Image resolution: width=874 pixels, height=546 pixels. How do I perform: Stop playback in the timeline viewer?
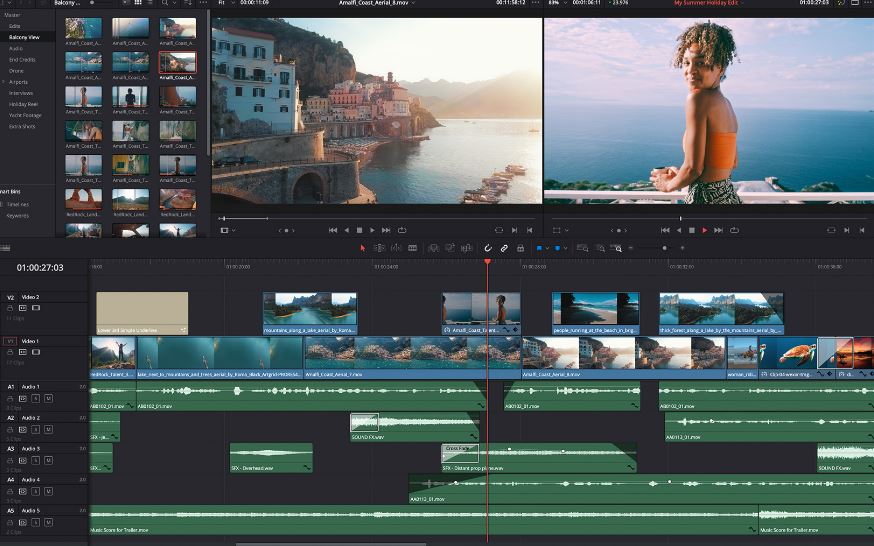692,230
